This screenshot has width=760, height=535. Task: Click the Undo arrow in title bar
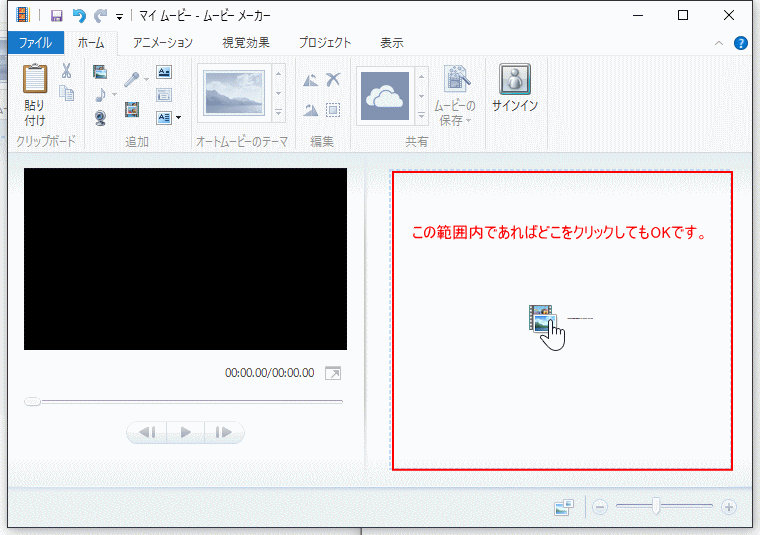(x=79, y=16)
